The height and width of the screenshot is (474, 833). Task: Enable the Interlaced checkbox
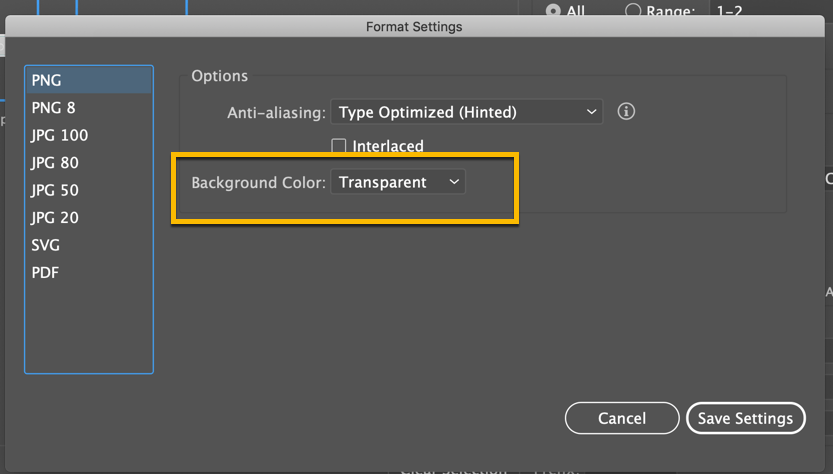[x=339, y=146]
